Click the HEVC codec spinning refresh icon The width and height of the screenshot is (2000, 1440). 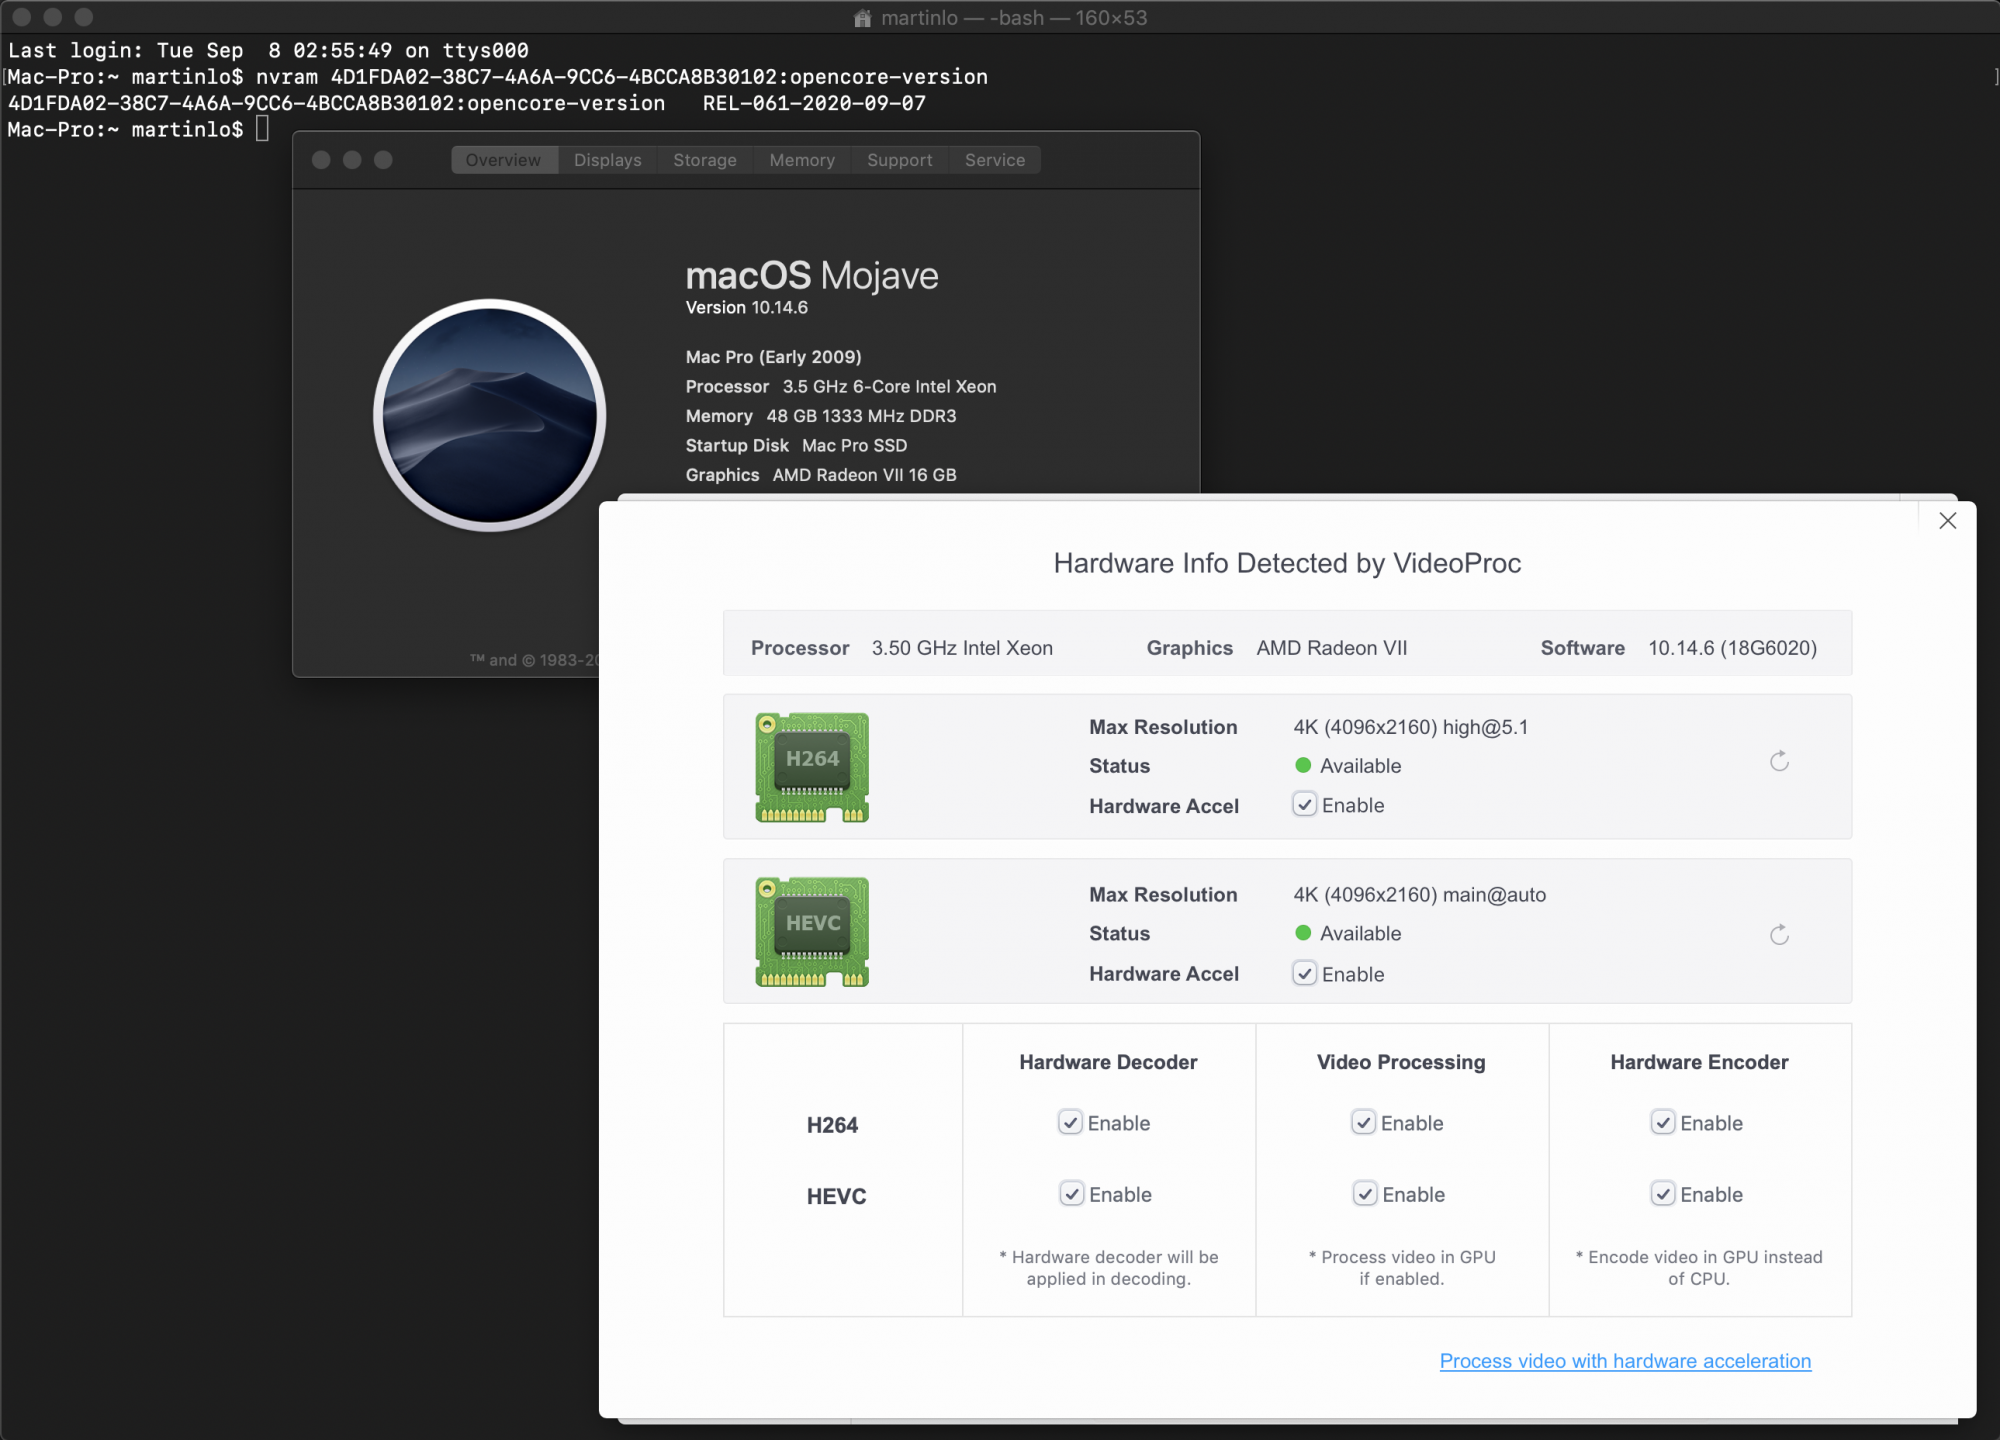click(x=1780, y=934)
